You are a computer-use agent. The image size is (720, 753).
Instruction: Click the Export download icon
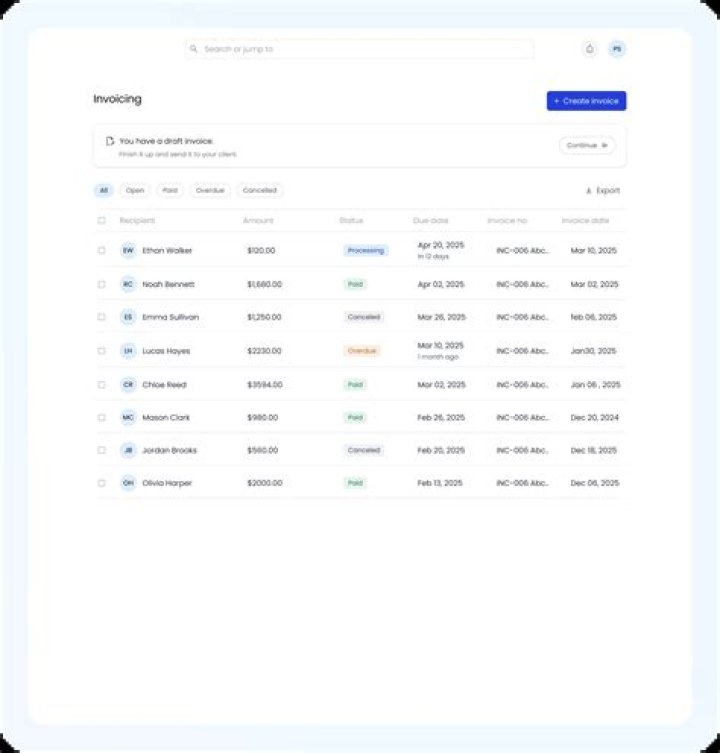click(x=588, y=191)
